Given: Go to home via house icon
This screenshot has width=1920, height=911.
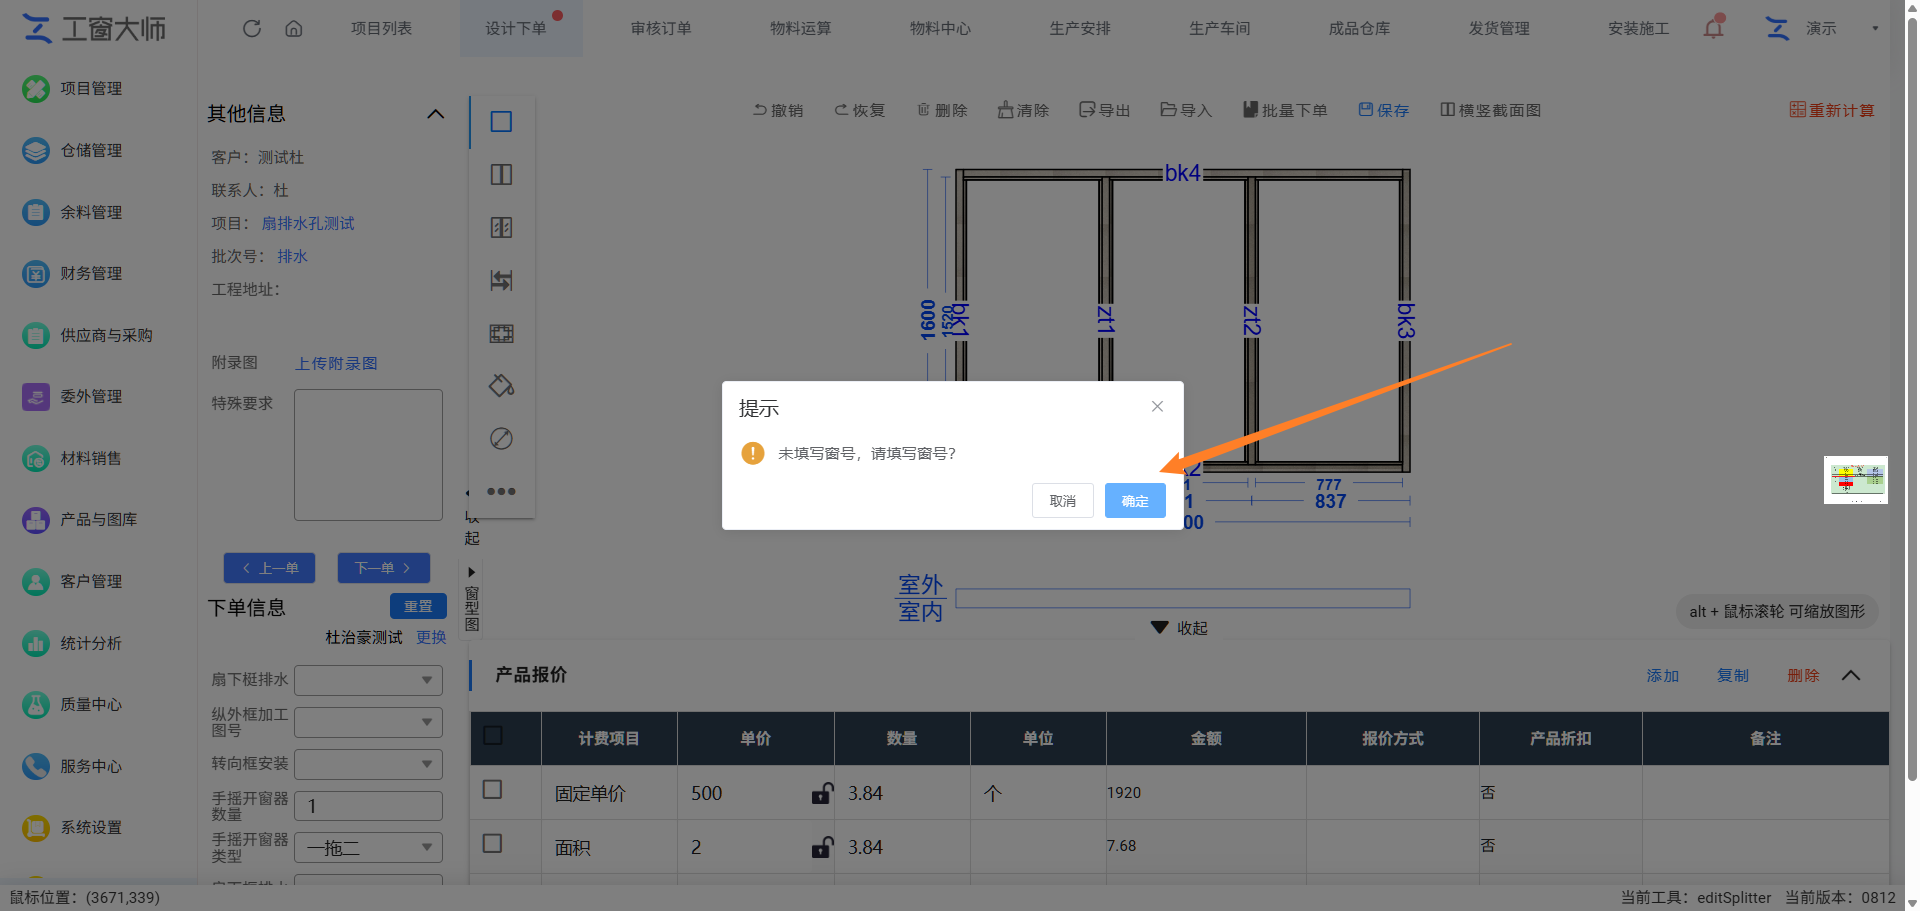Looking at the screenshot, I should [294, 28].
